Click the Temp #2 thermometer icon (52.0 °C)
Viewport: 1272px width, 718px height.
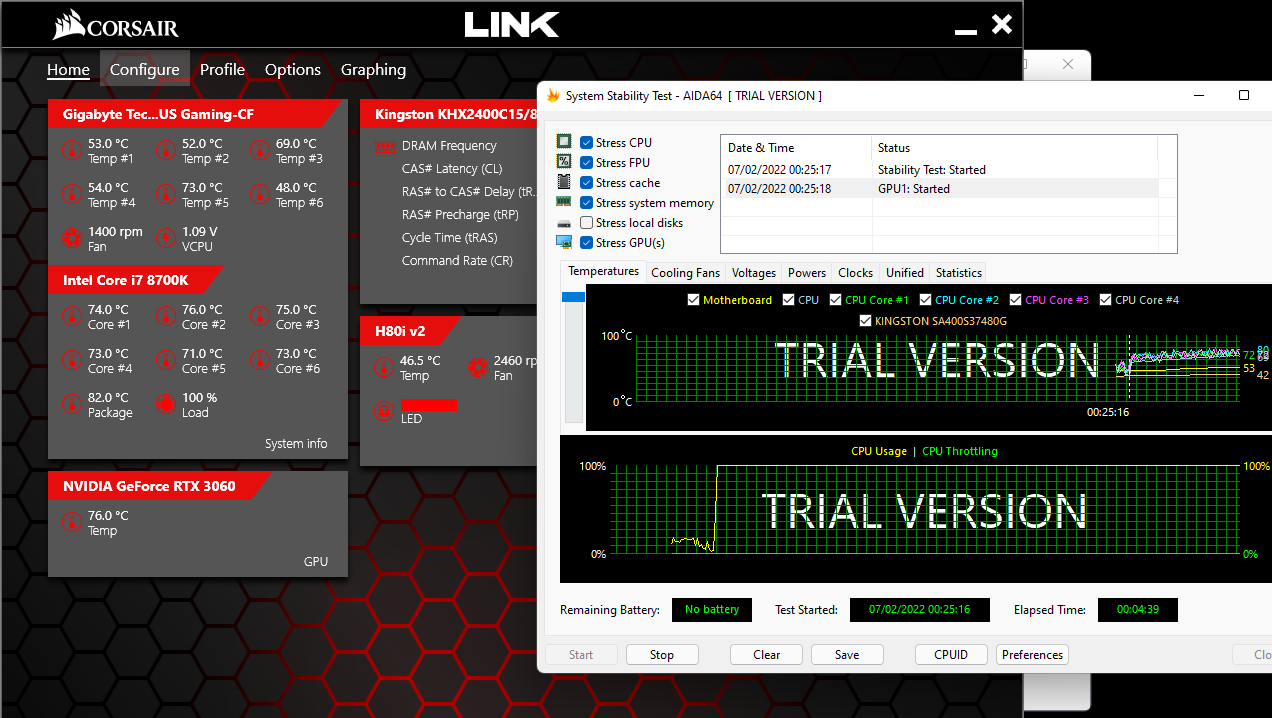[166, 151]
